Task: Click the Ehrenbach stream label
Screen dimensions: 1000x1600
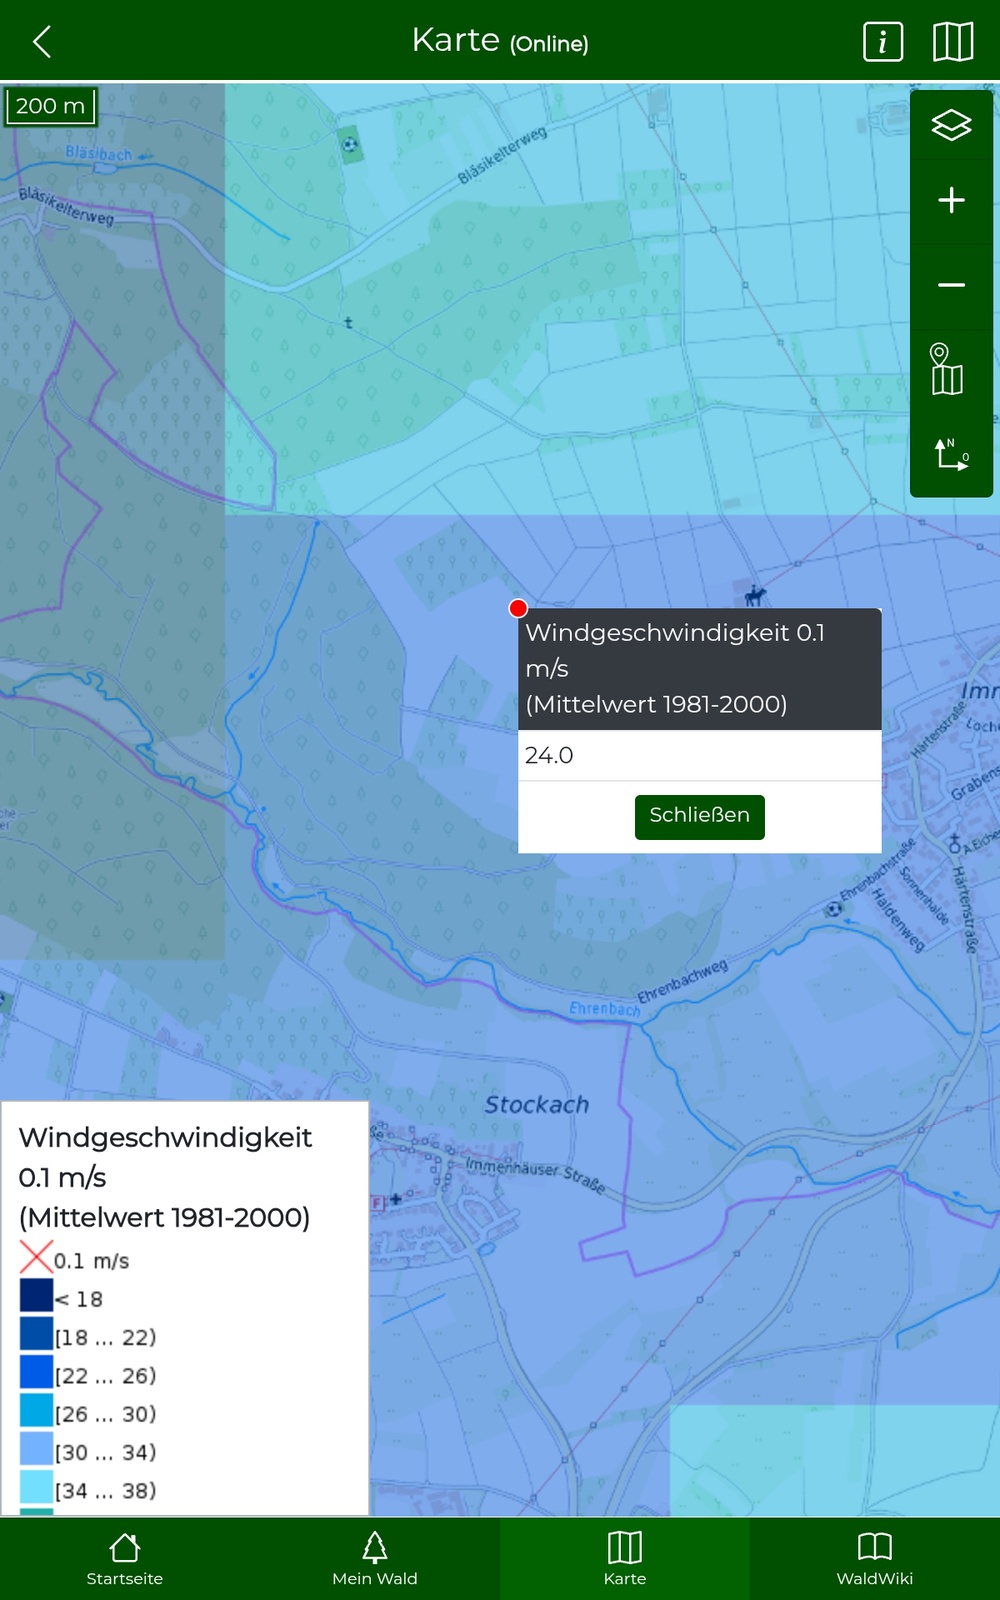Action: click(x=604, y=1009)
